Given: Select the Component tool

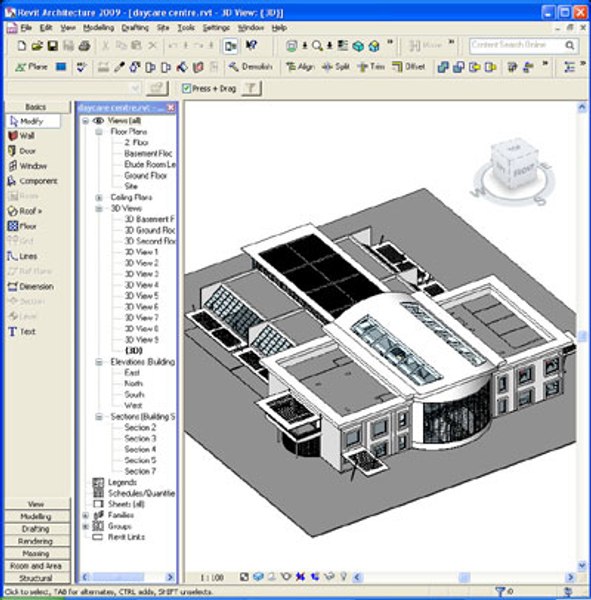Looking at the screenshot, I should click(x=33, y=181).
